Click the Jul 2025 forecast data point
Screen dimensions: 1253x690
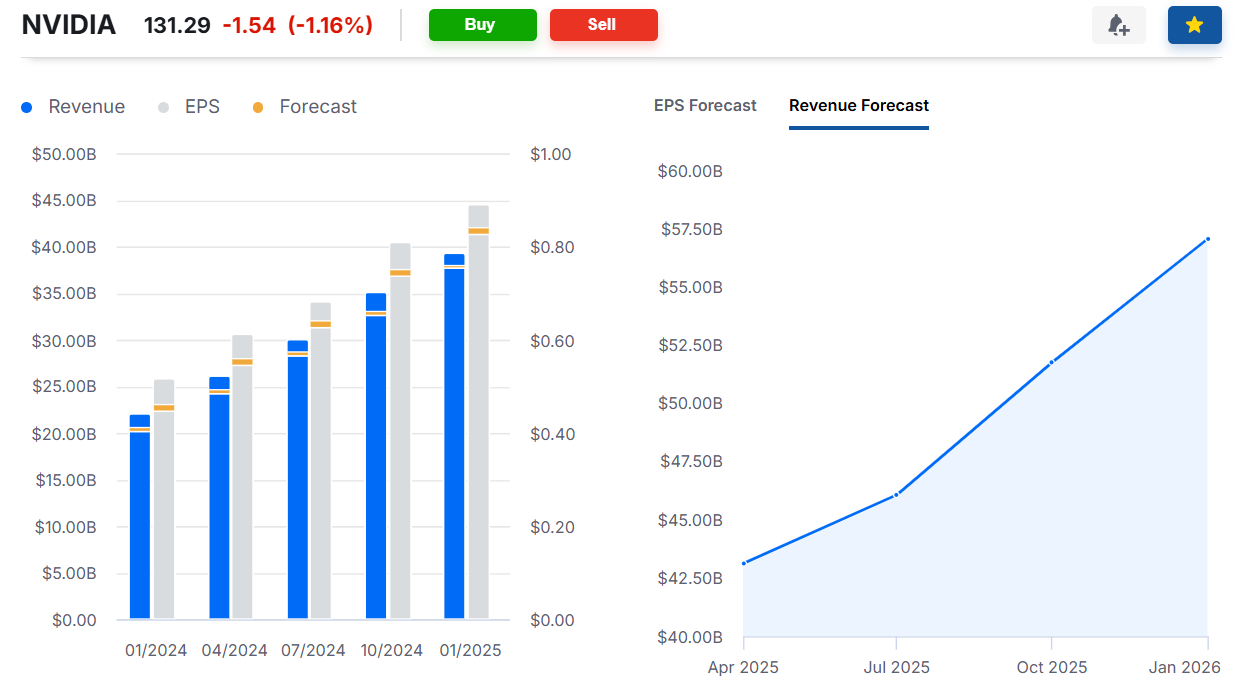pos(896,494)
